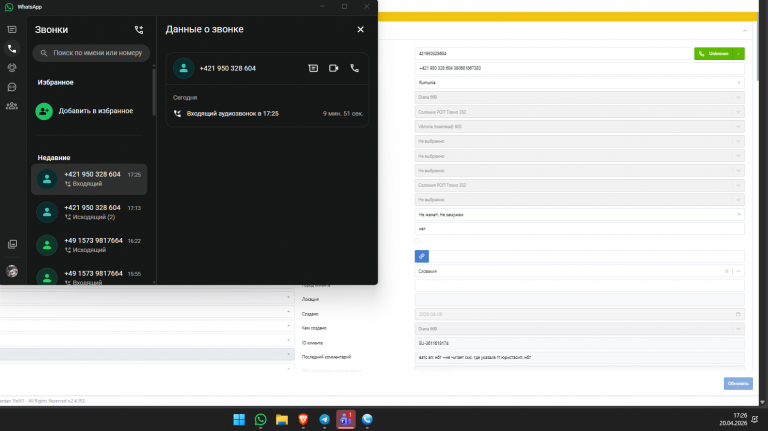Select the Calls phone icon in WhatsApp sidebar
Image resolution: width=768 pixels, height=431 pixels.
pyautogui.click(x=12, y=48)
